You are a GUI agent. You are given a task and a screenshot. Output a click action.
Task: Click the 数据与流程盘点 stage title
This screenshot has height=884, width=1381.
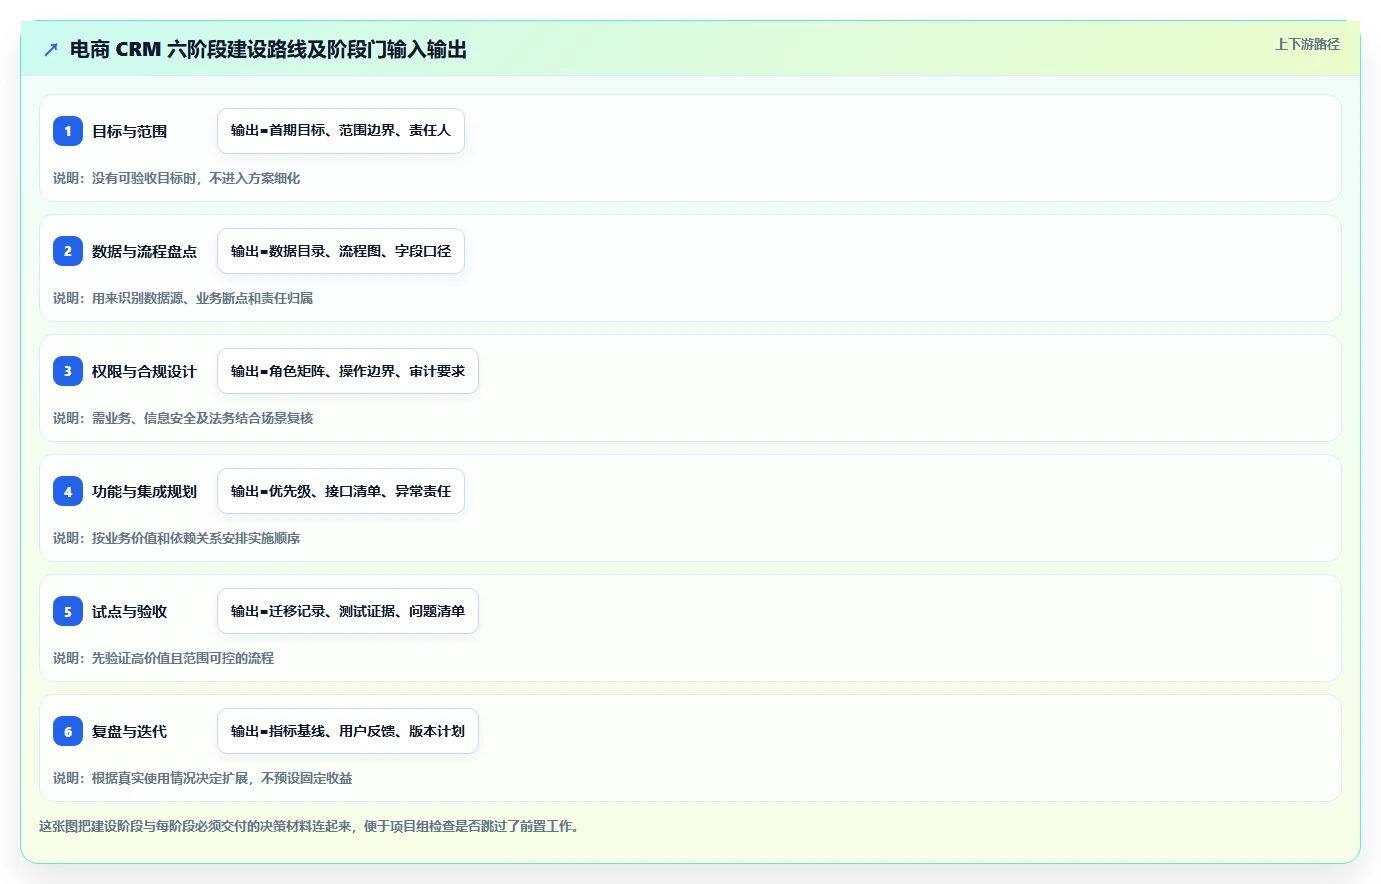coord(144,251)
